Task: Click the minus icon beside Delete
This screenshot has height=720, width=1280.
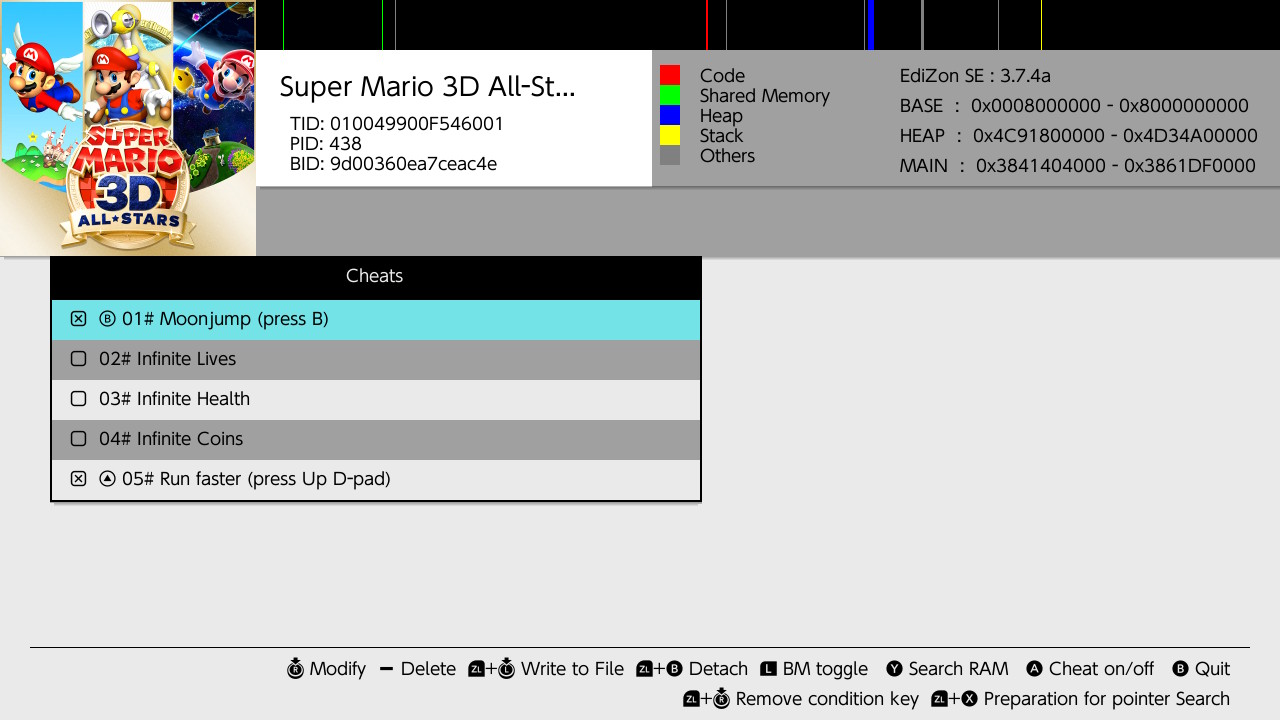Action: tap(387, 669)
